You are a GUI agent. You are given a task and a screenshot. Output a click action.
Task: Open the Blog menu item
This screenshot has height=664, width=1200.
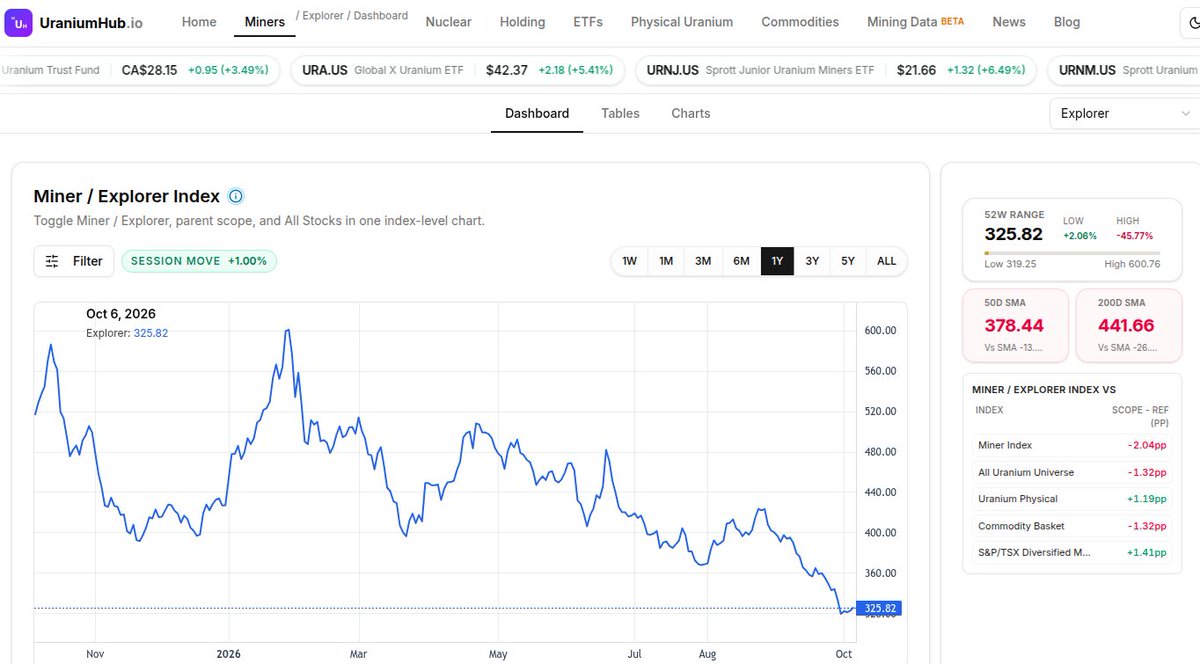point(1067,22)
